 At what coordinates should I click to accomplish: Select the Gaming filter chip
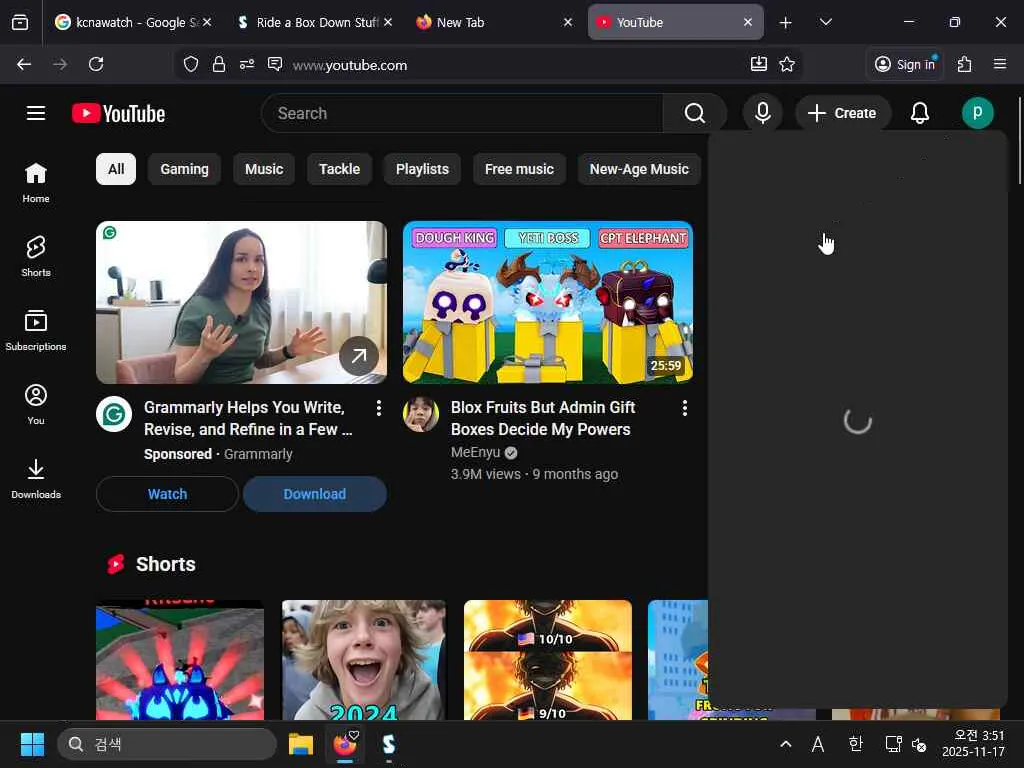click(184, 169)
